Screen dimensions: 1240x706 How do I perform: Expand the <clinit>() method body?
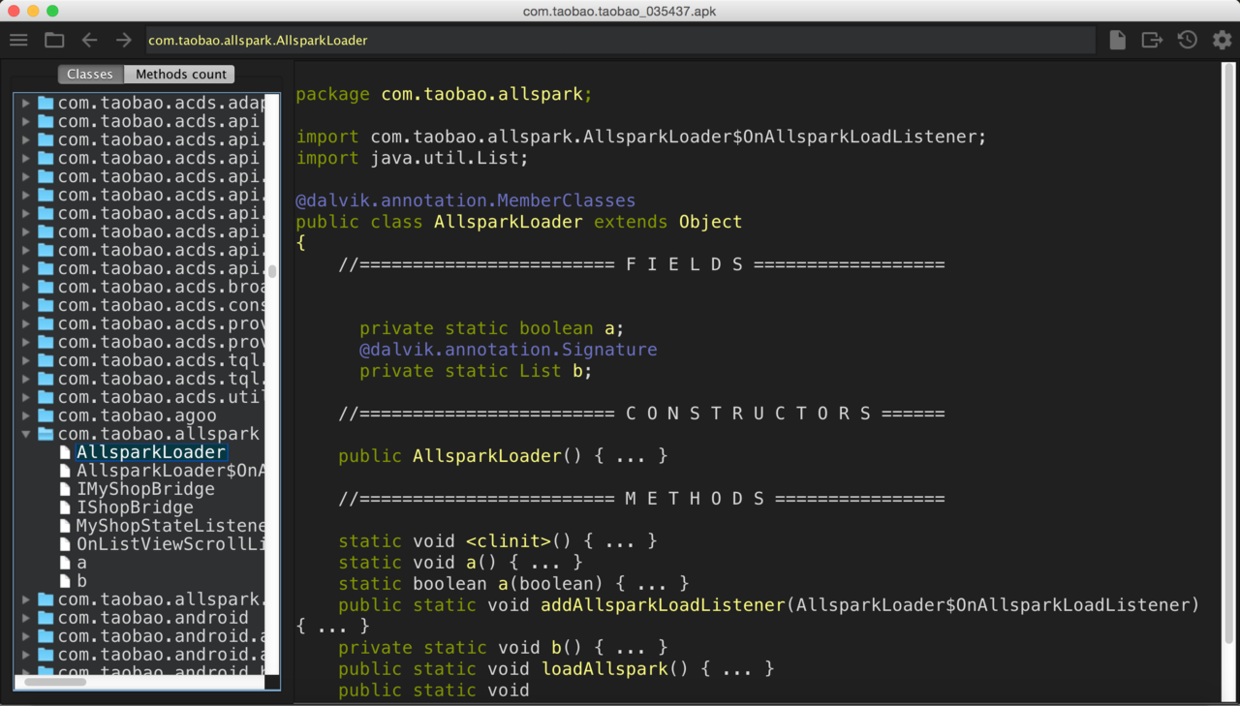(620, 541)
